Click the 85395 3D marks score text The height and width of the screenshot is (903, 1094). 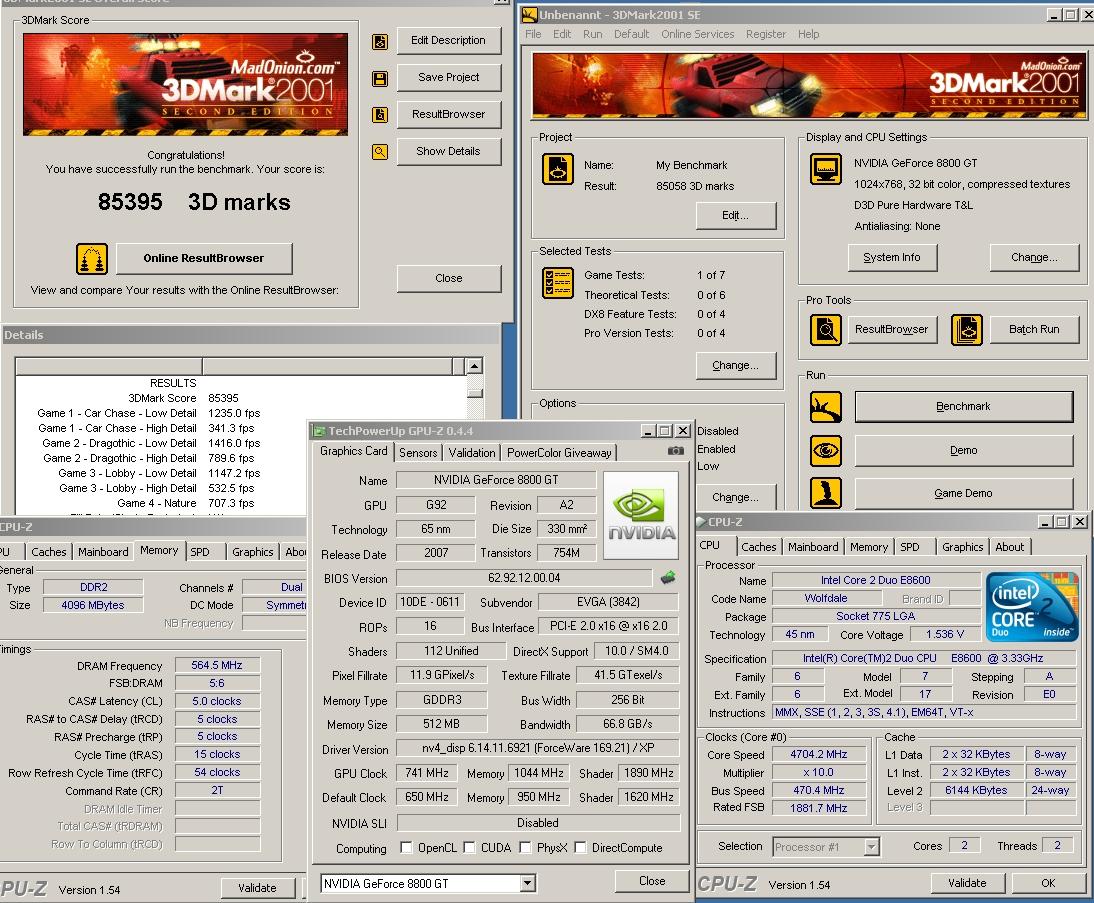tap(194, 202)
